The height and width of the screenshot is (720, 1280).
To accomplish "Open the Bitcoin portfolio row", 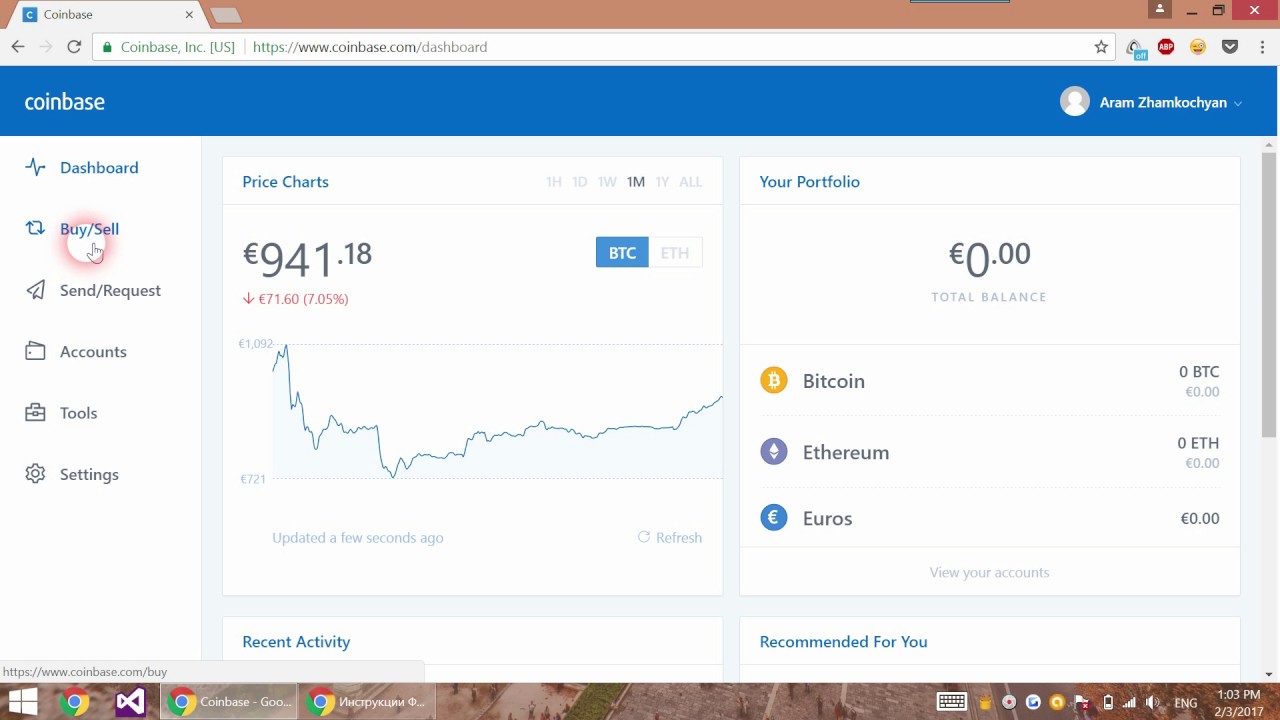I will tap(990, 381).
